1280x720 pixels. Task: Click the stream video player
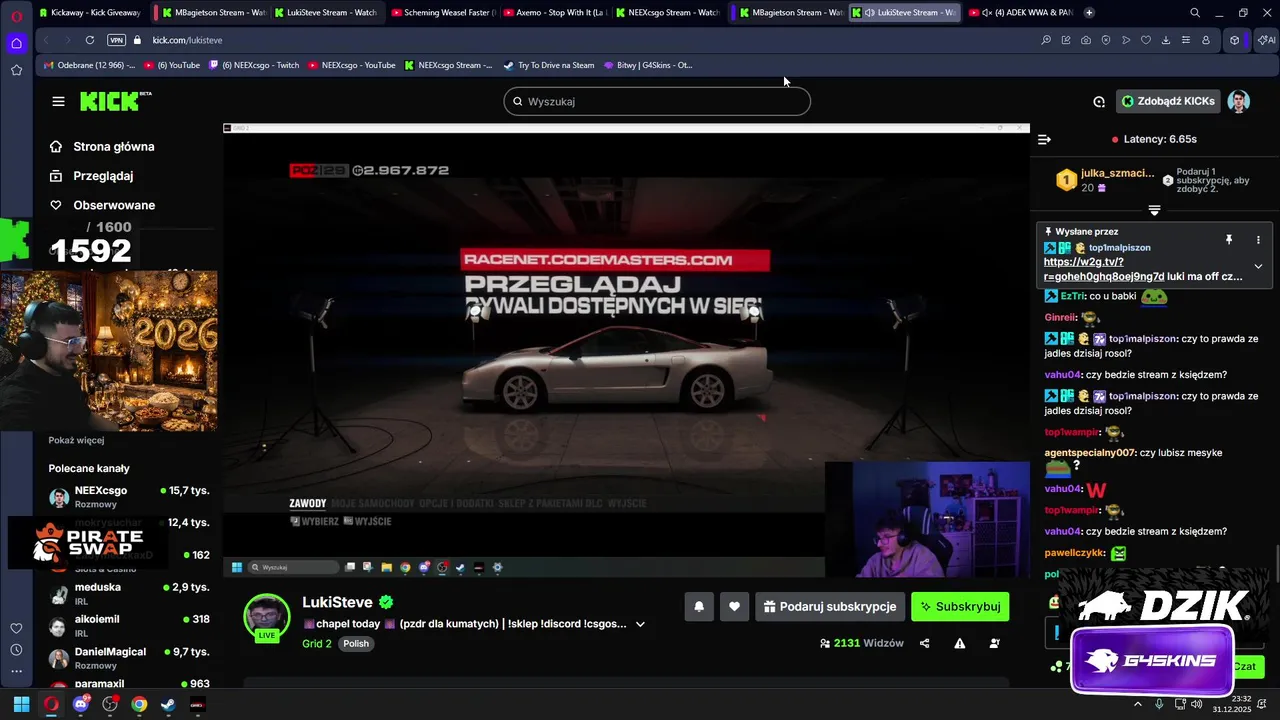click(626, 350)
